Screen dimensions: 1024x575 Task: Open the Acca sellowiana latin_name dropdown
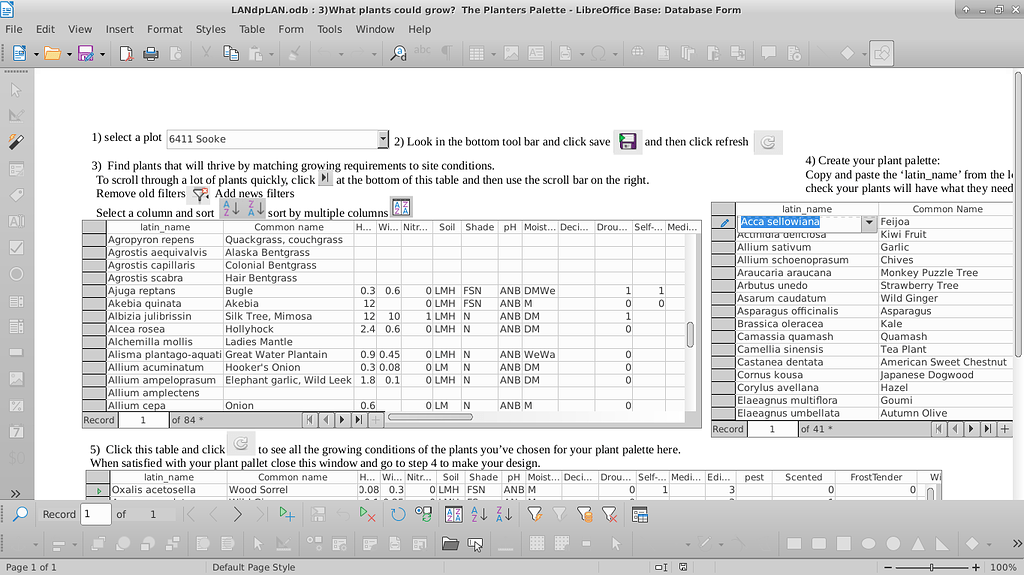pyautogui.click(x=869, y=222)
